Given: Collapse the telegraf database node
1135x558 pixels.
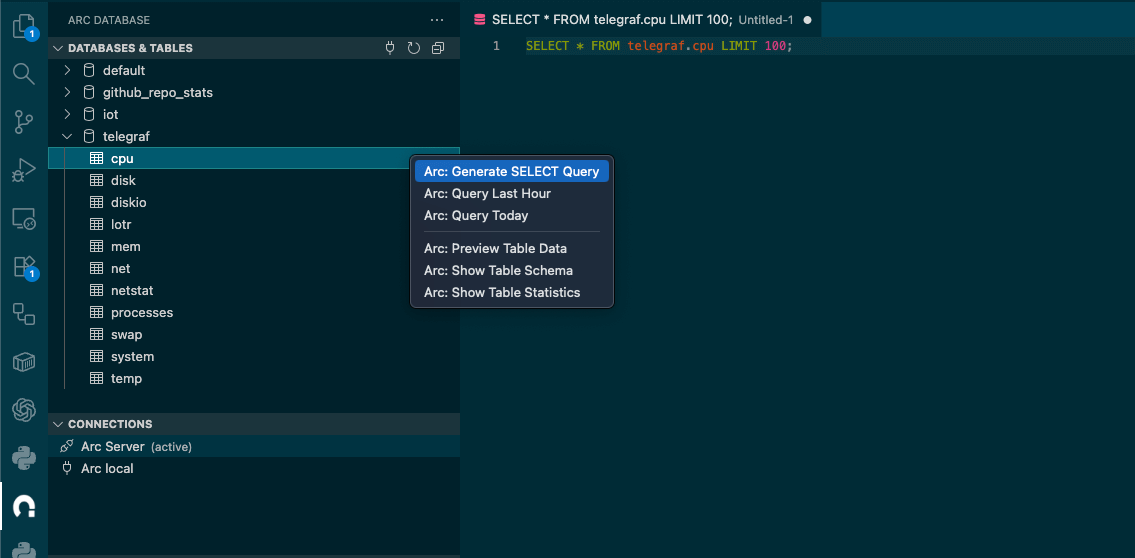Looking at the screenshot, I should [67, 136].
